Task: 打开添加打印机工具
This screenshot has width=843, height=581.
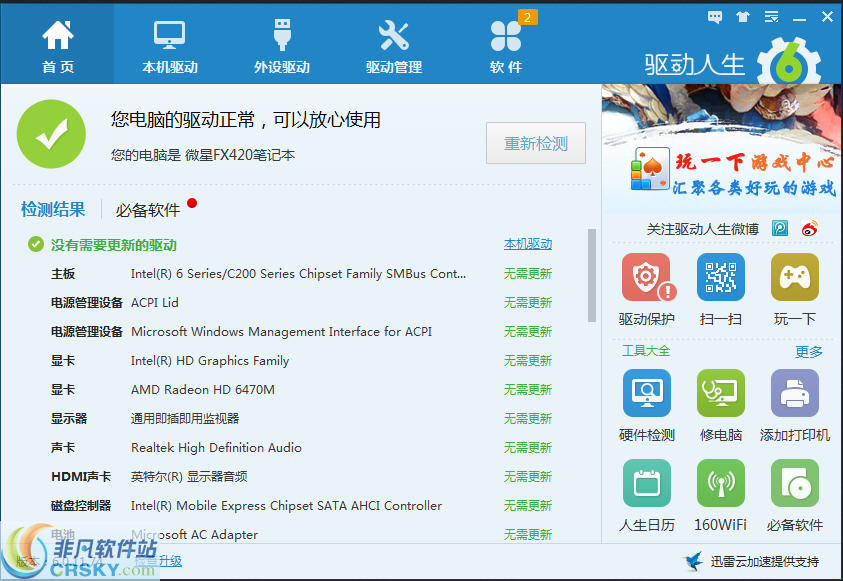Action: coord(794,394)
